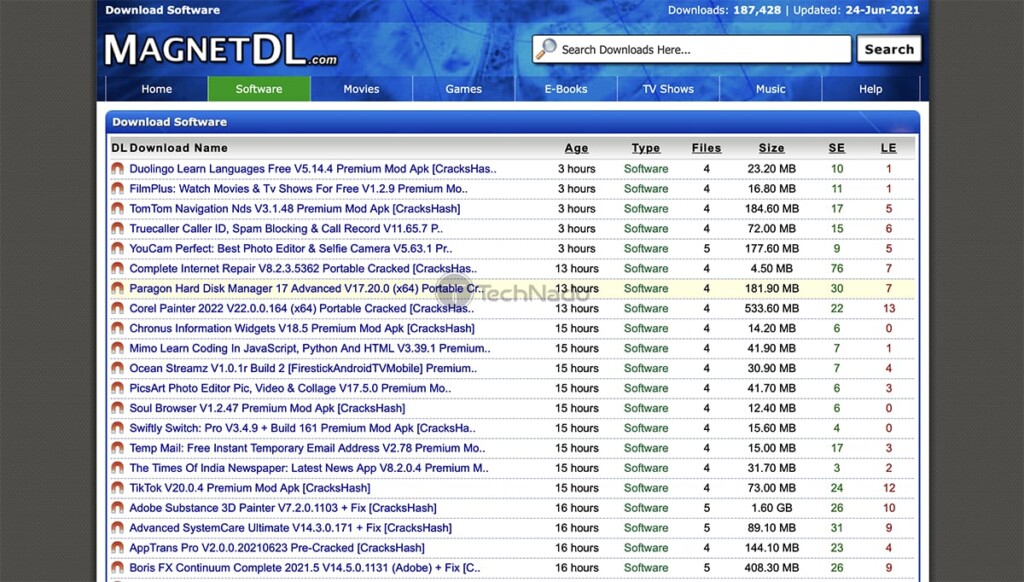Click magnet icon for TikTok V20.0.4 row
Viewport: 1024px width, 582px height.
[x=118, y=488]
